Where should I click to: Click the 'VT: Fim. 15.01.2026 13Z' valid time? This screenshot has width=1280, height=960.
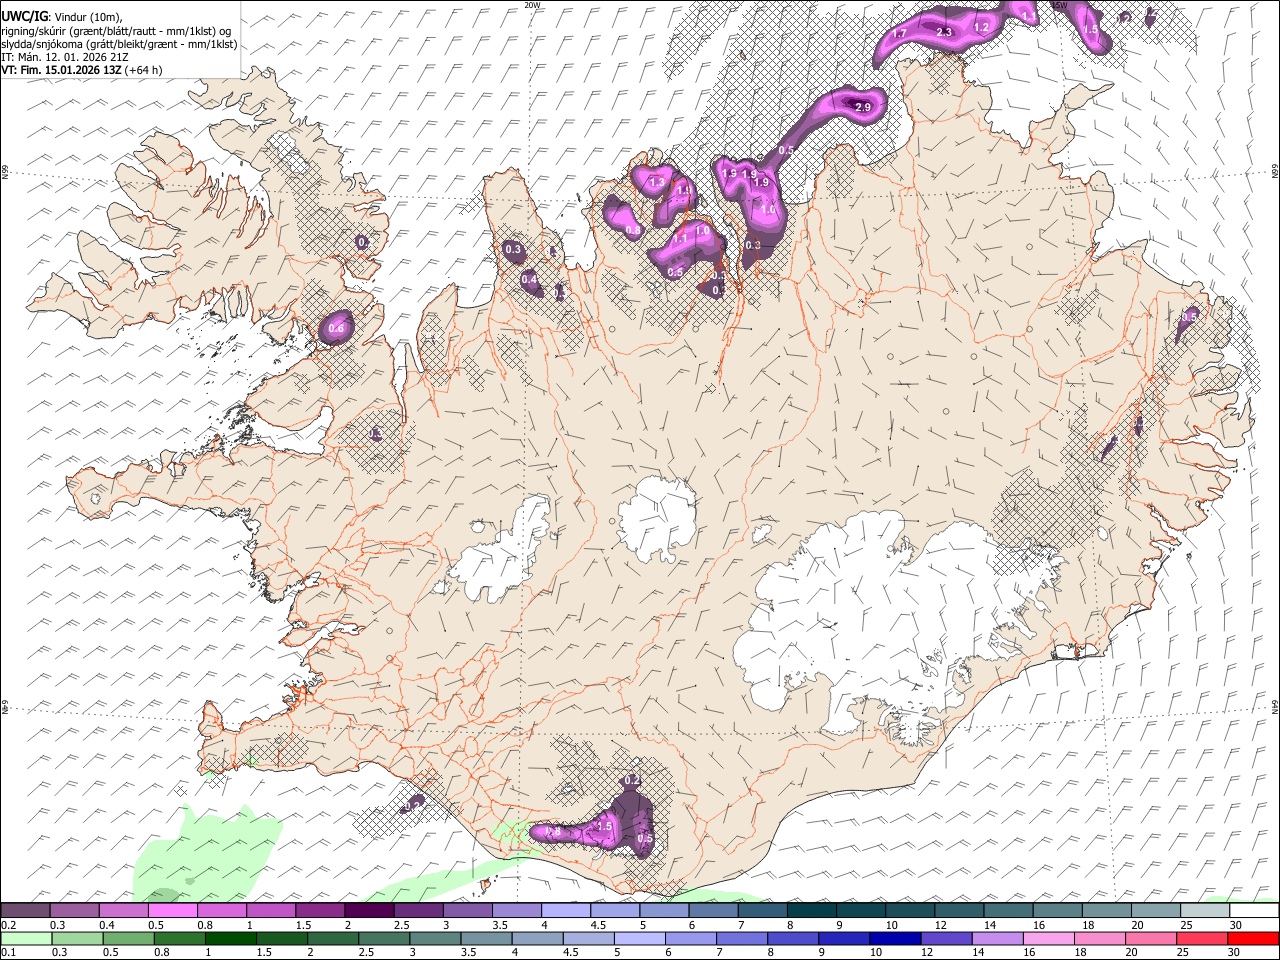click(x=62, y=70)
